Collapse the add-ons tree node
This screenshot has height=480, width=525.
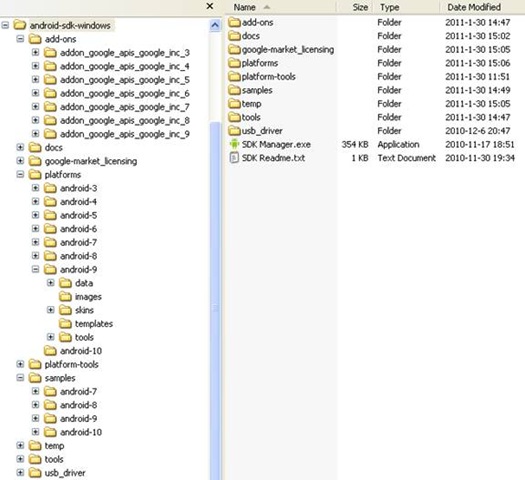pyautogui.click(x=20, y=39)
